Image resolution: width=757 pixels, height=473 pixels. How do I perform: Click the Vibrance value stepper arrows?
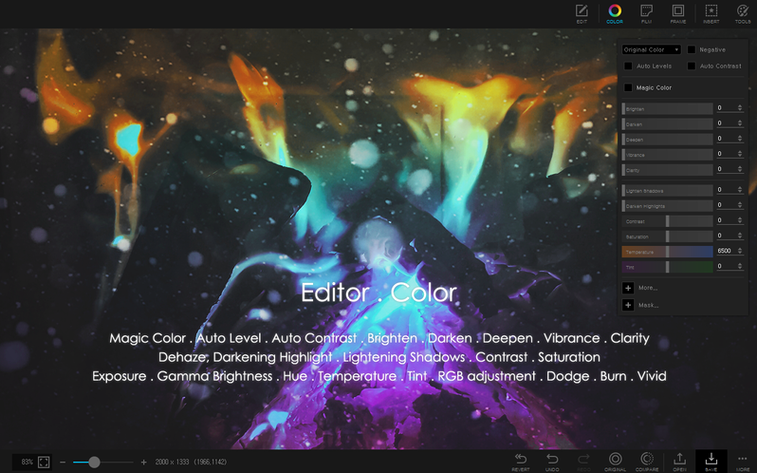[740, 154]
